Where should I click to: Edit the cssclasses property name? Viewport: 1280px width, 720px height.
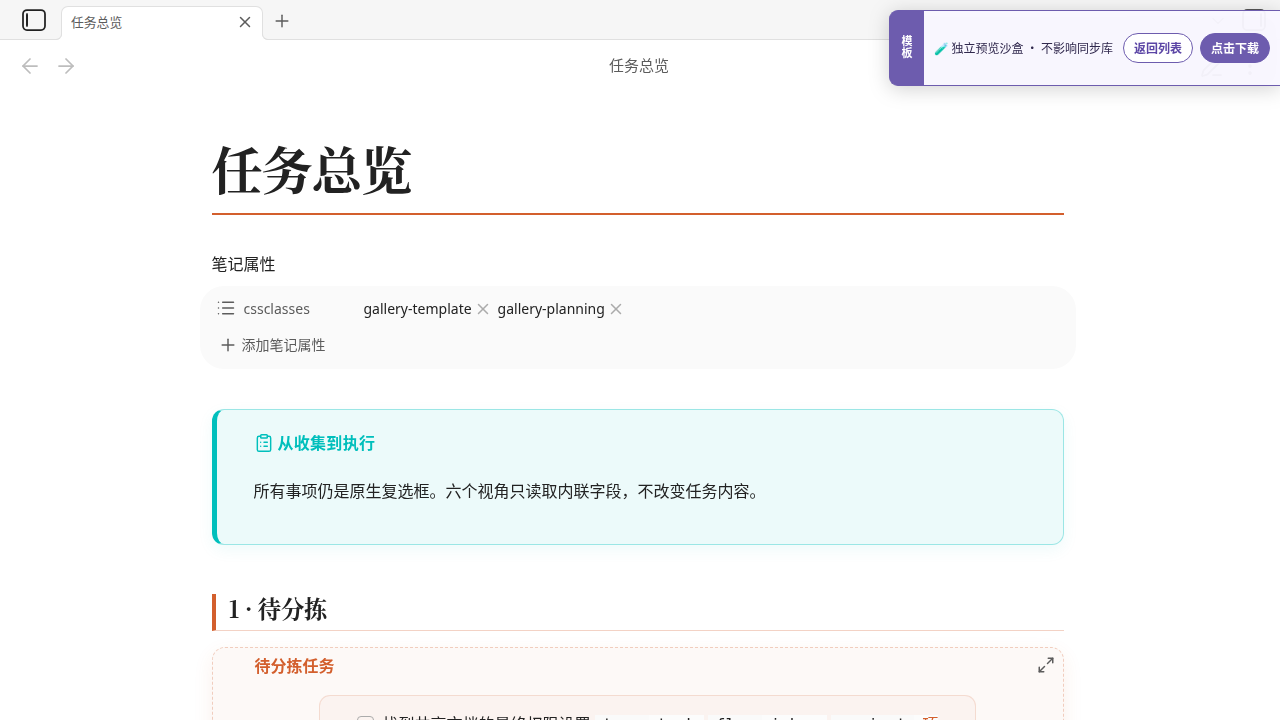click(277, 309)
